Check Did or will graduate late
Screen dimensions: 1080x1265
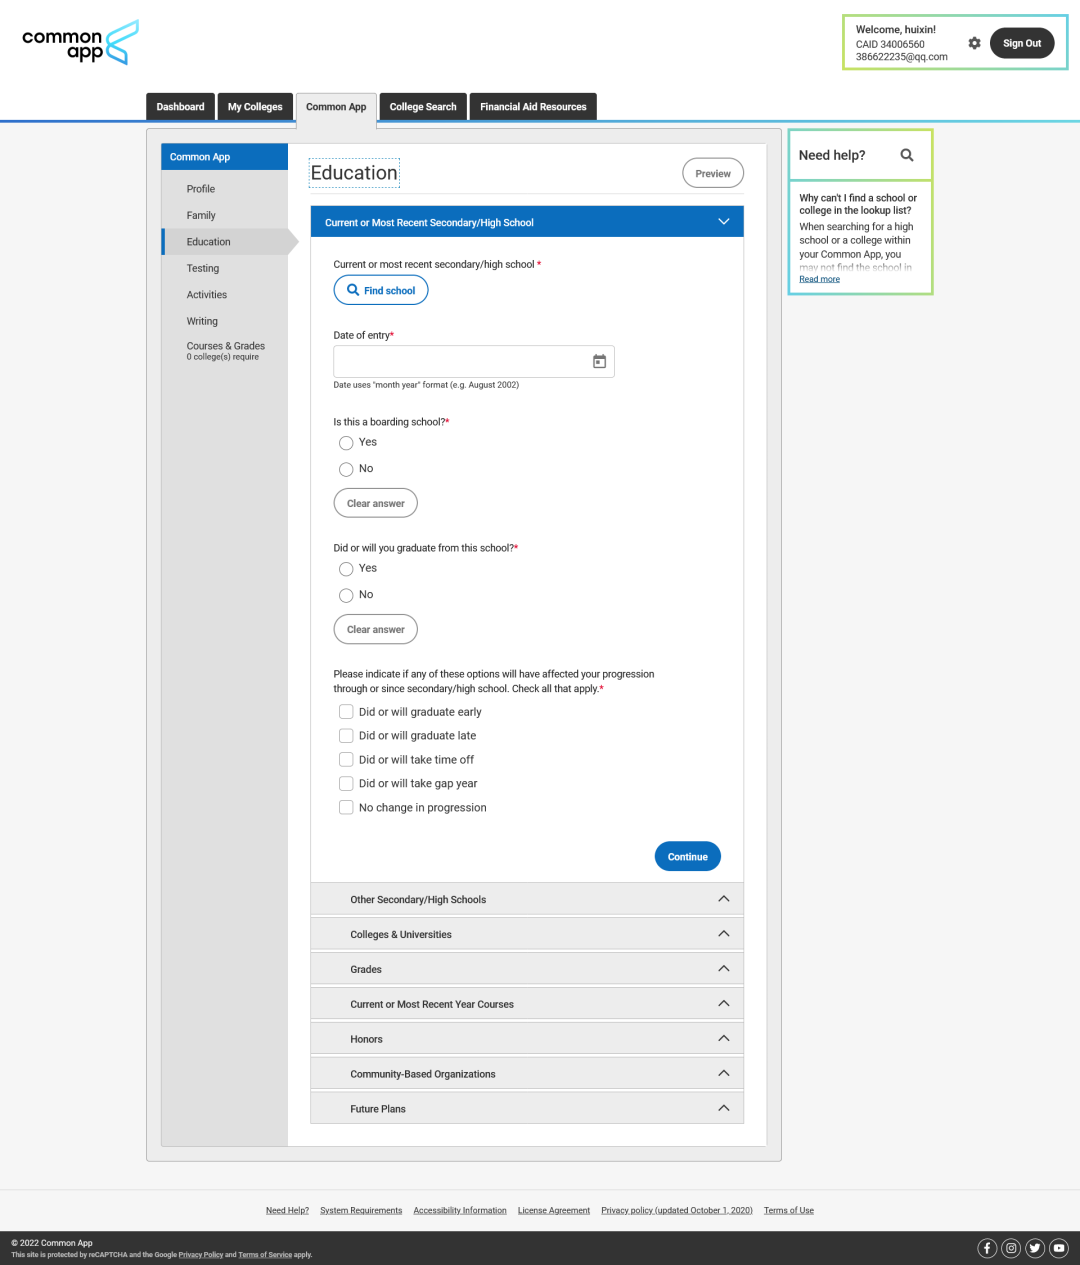(346, 736)
